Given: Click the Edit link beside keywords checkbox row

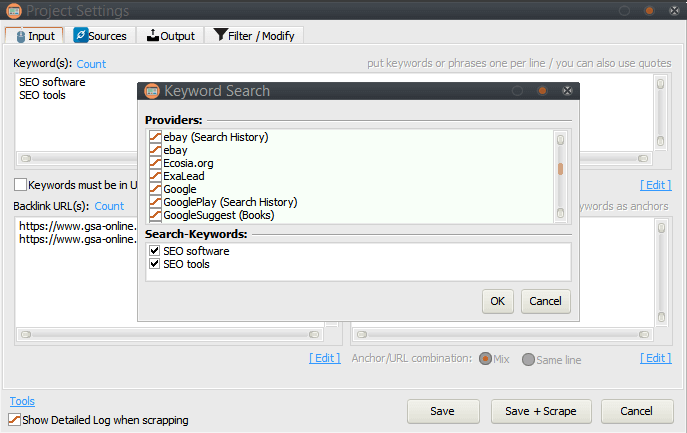Looking at the screenshot, I should tap(655, 185).
